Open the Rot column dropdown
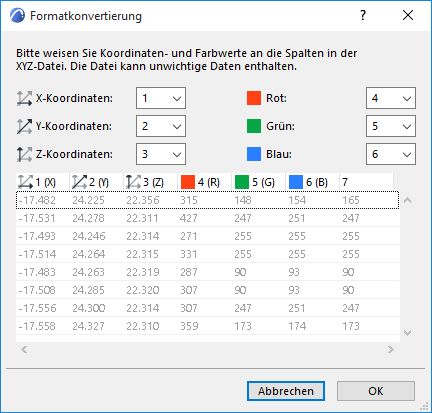The image size is (432, 413). coord(391,98)
